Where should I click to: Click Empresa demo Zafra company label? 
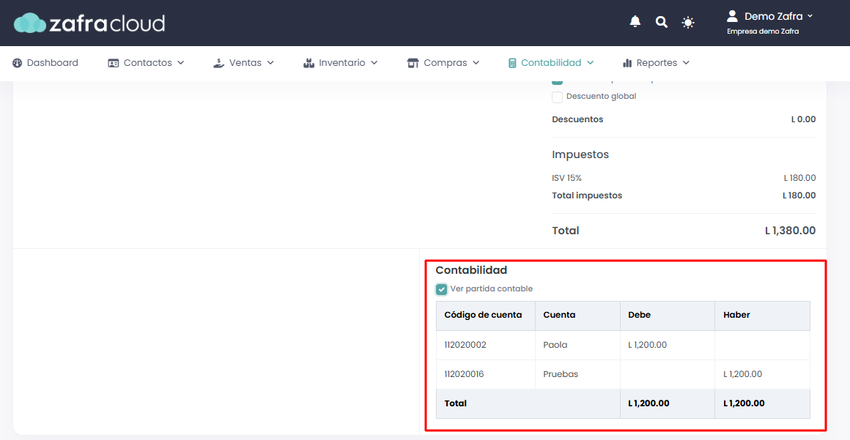763,31
